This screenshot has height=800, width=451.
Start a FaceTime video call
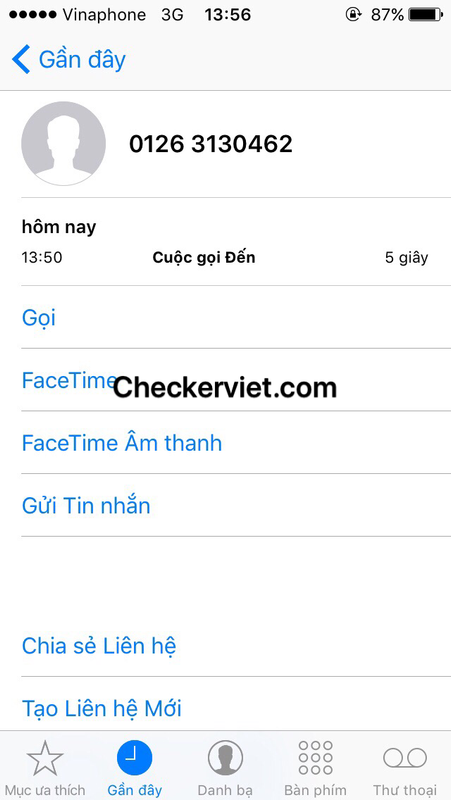236,380
